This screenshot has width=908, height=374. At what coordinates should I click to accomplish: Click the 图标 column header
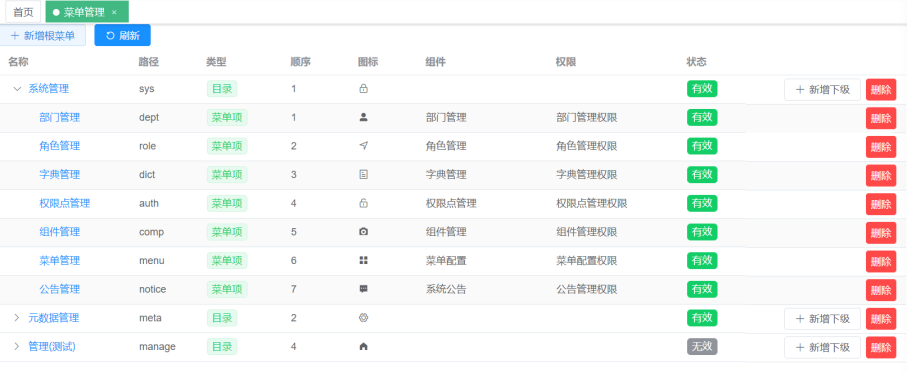pos(368,62)
